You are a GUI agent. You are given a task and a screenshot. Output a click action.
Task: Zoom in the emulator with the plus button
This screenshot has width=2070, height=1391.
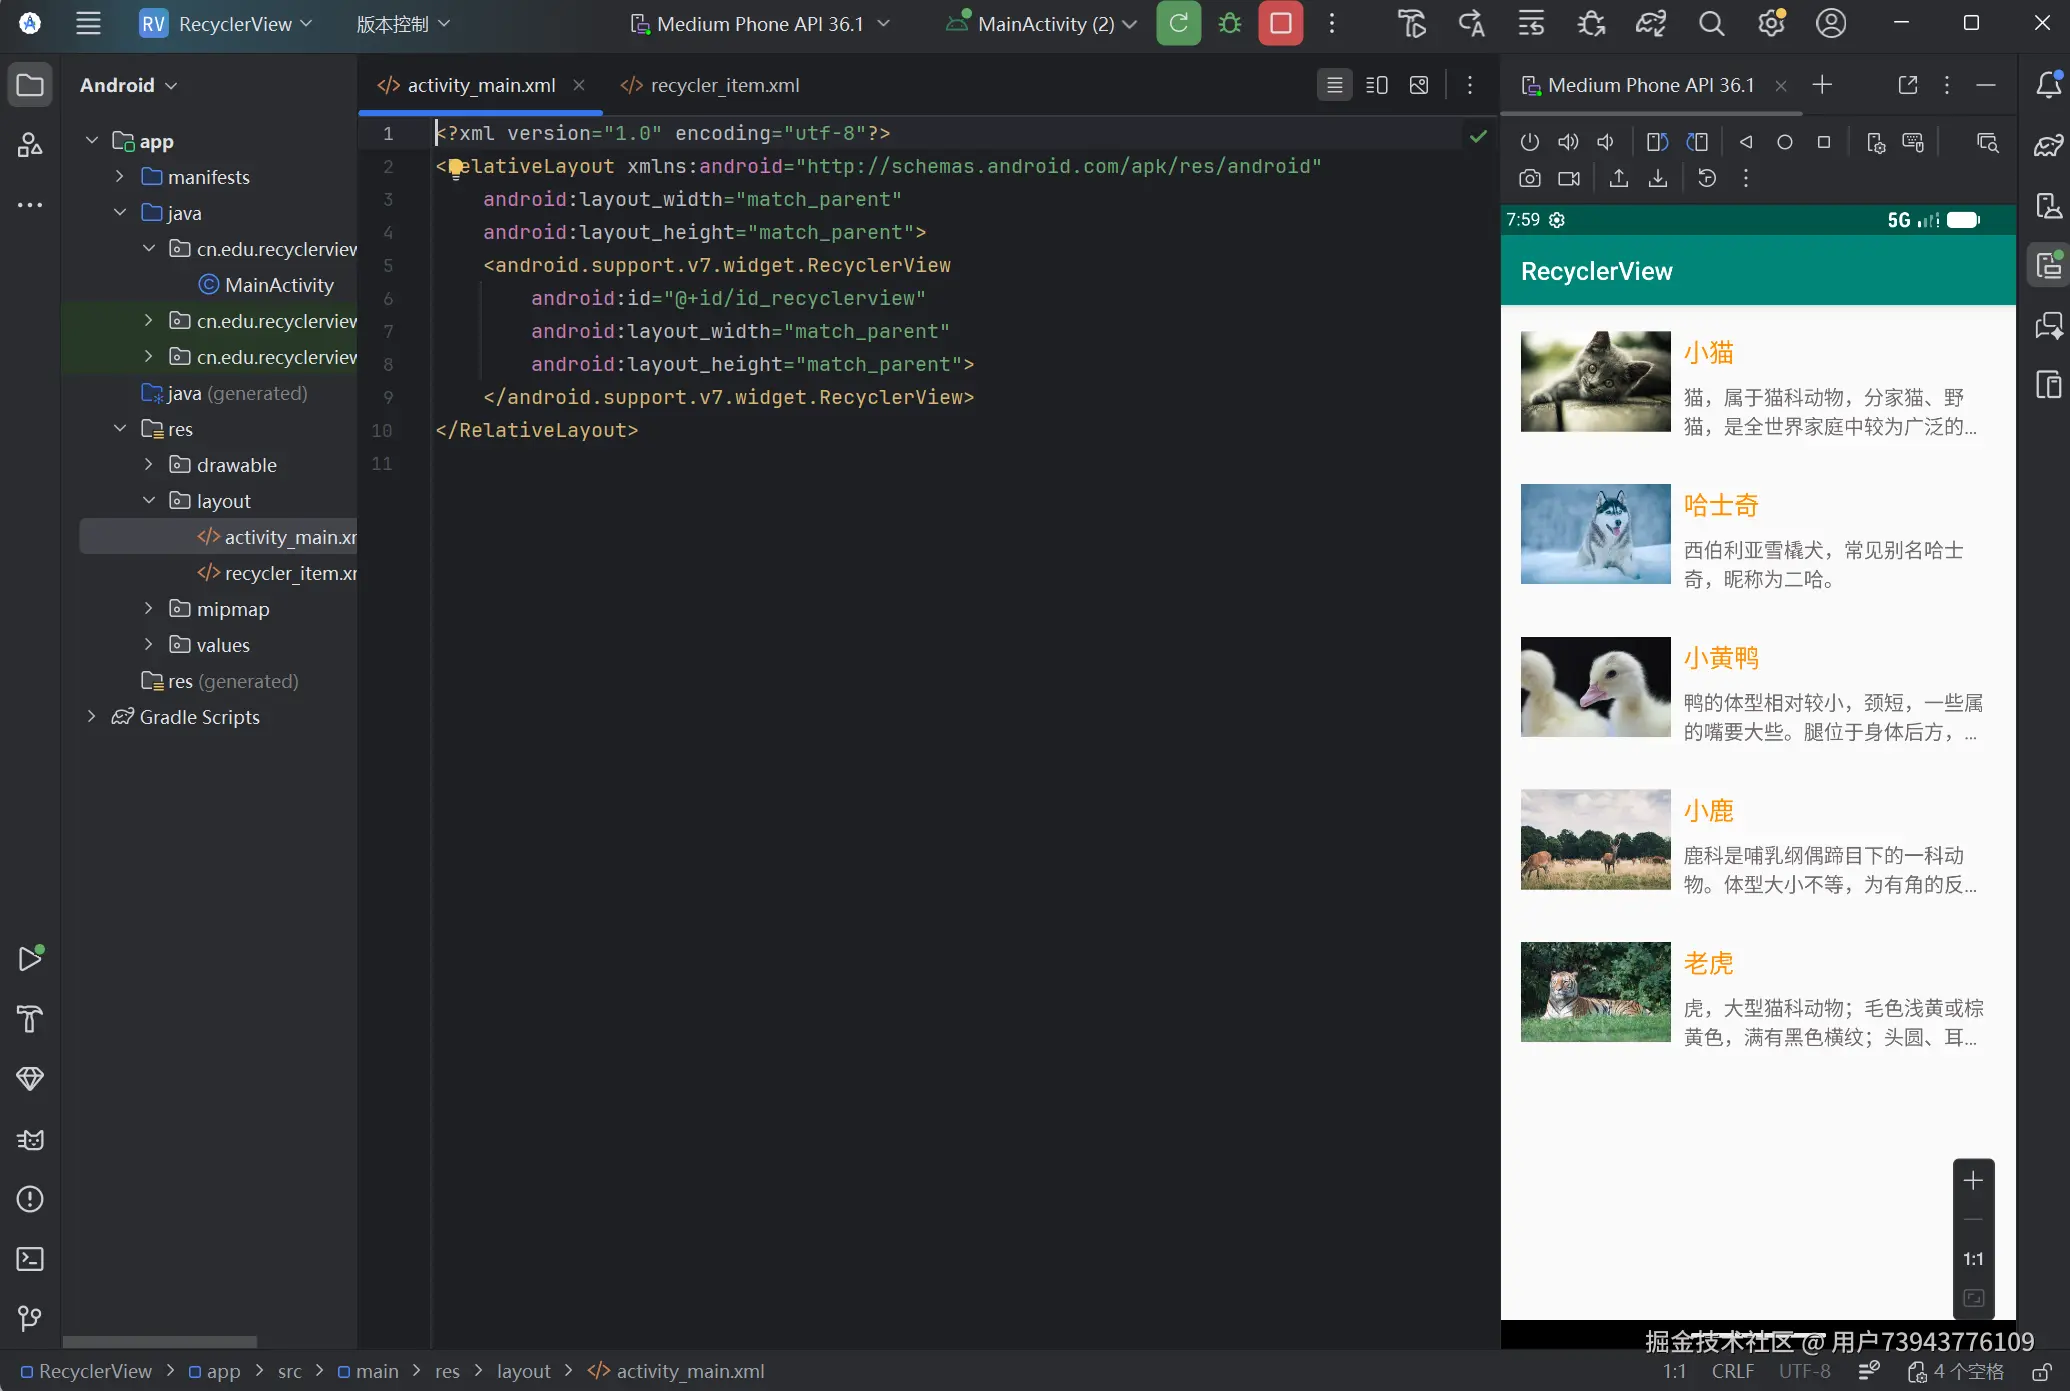point(1972,1181)
